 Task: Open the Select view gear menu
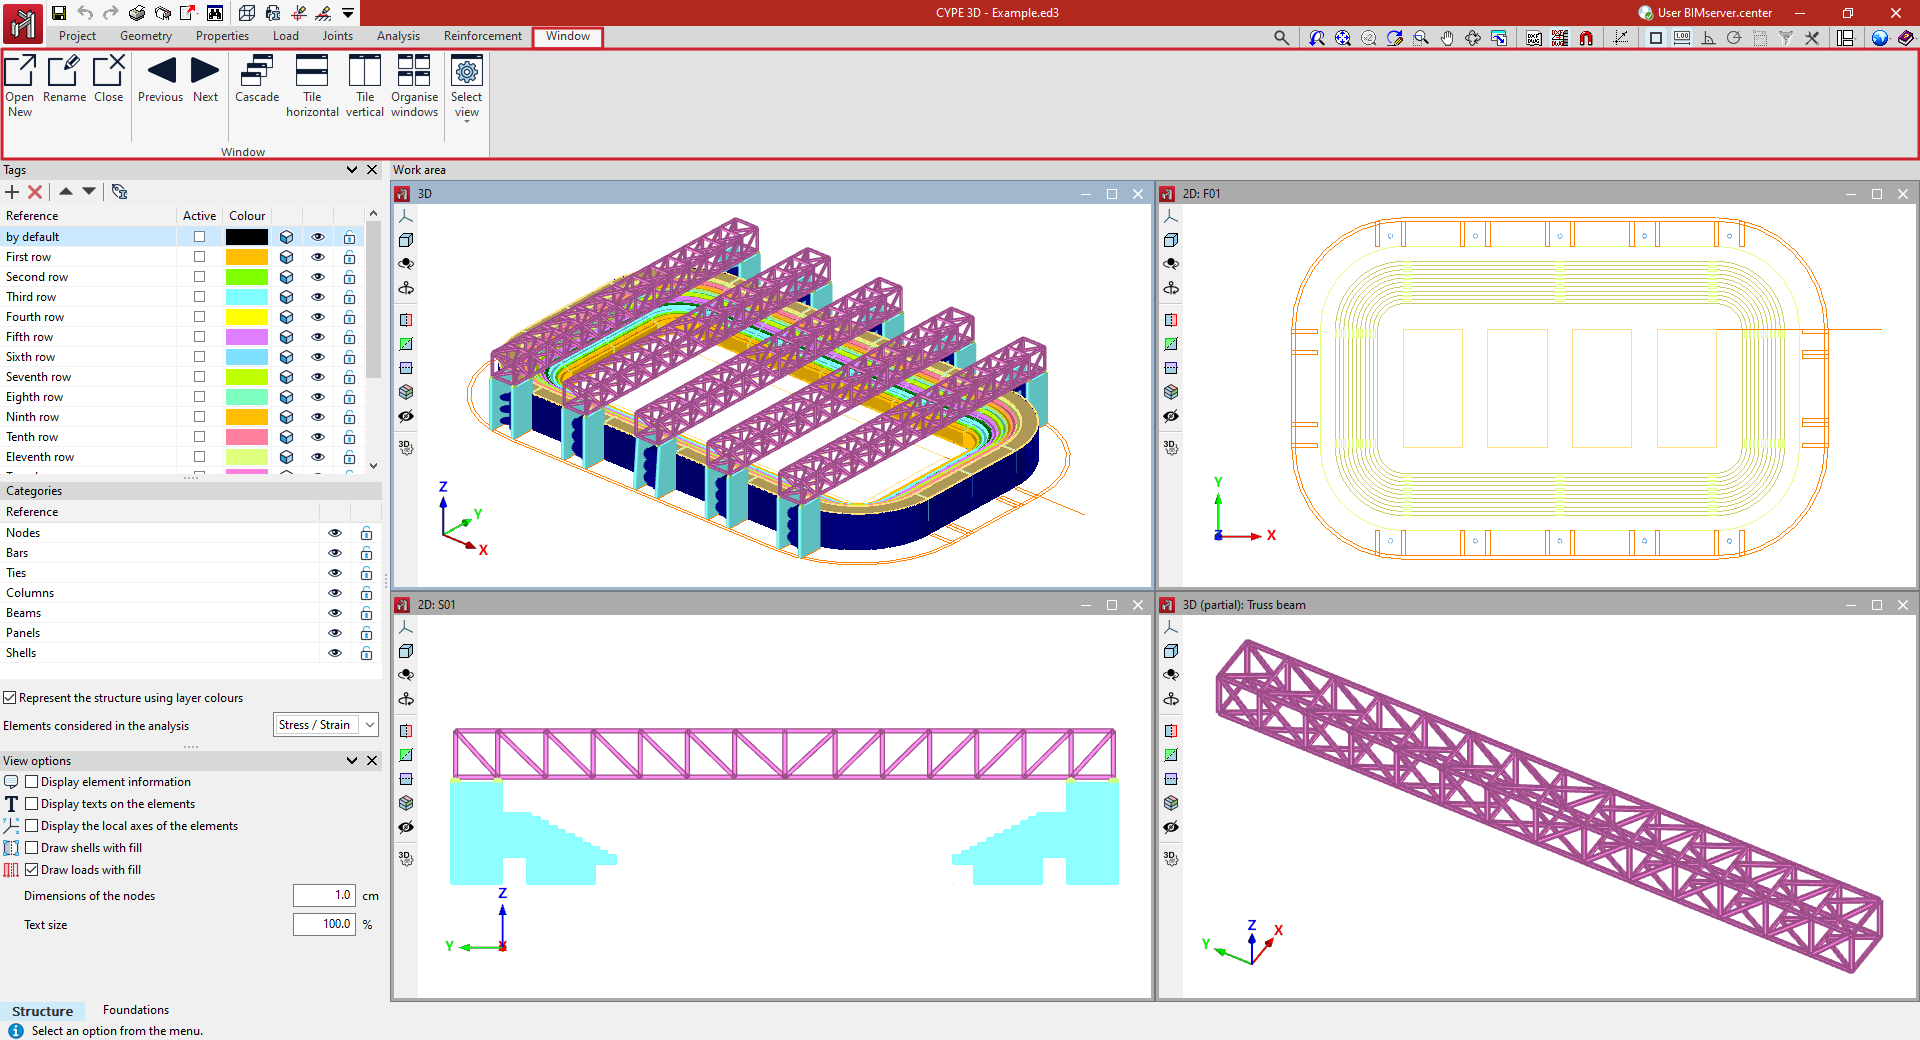(467, 88)
